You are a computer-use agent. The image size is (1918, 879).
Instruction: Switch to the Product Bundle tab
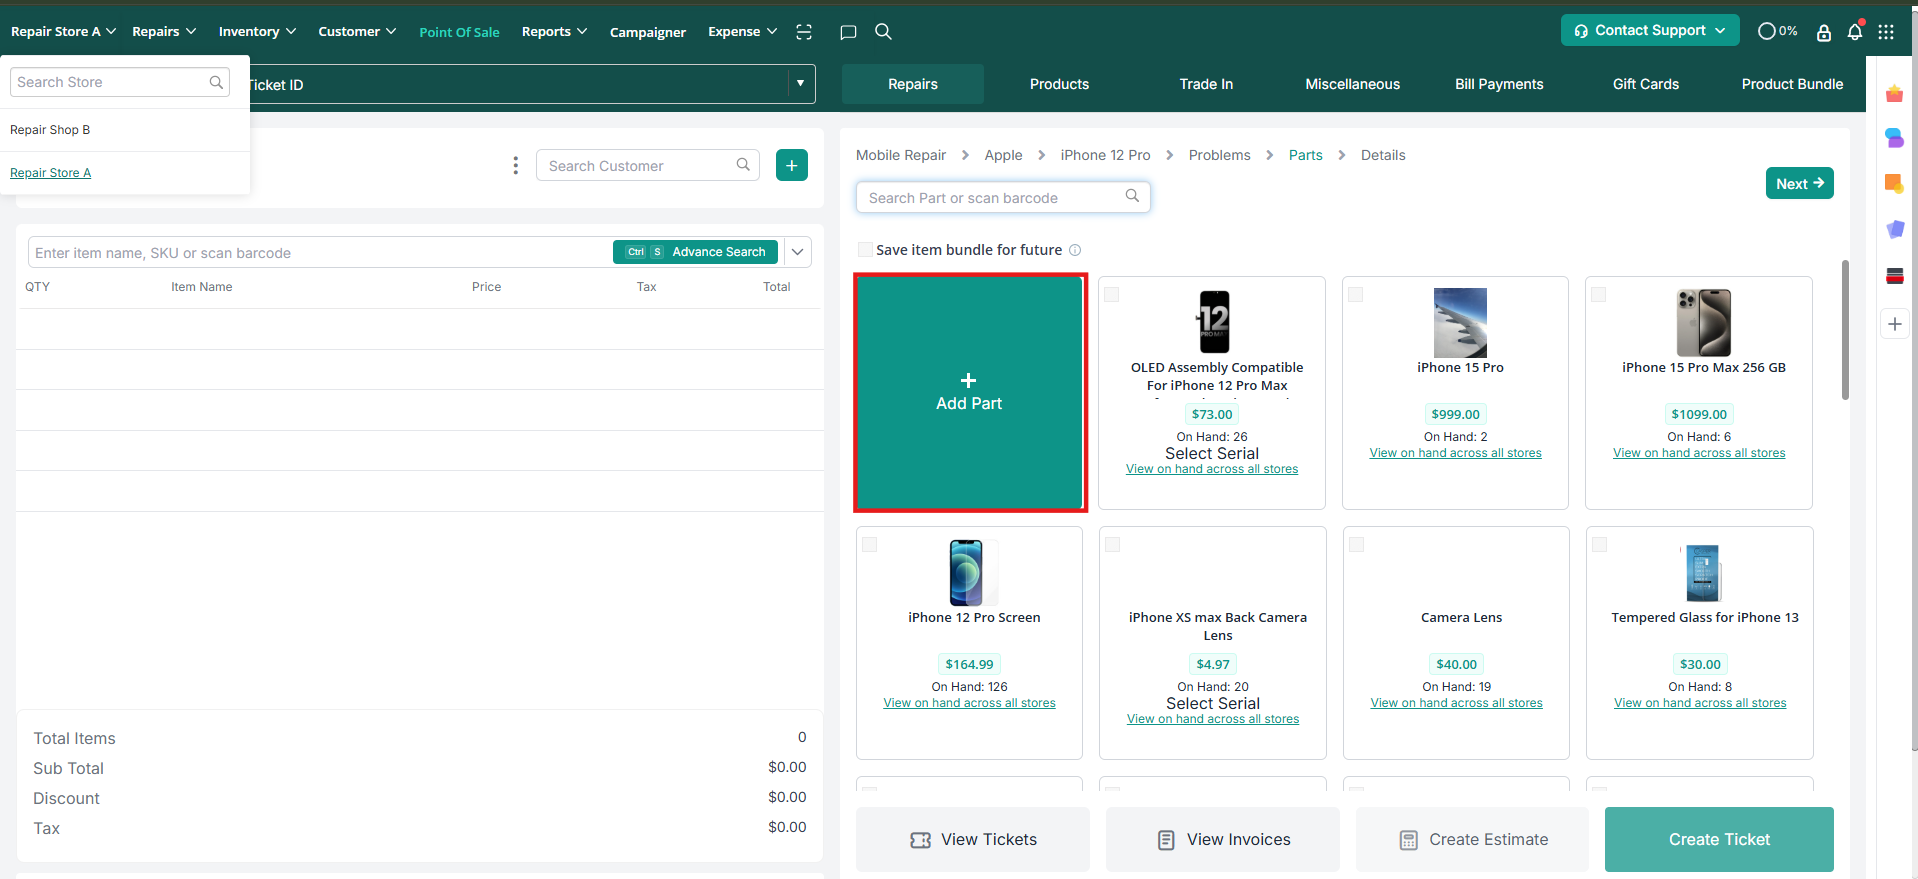click(1792, 84)
